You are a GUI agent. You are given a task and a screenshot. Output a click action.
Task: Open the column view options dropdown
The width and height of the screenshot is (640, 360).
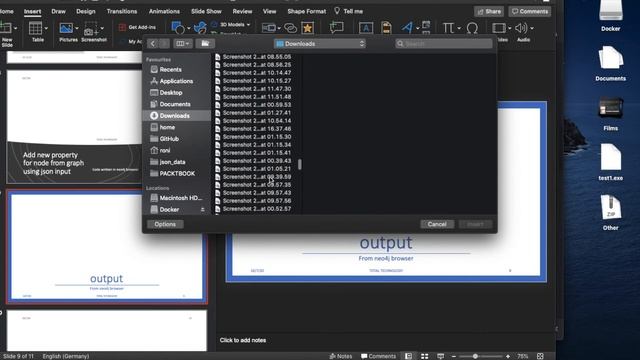(182, 44)
